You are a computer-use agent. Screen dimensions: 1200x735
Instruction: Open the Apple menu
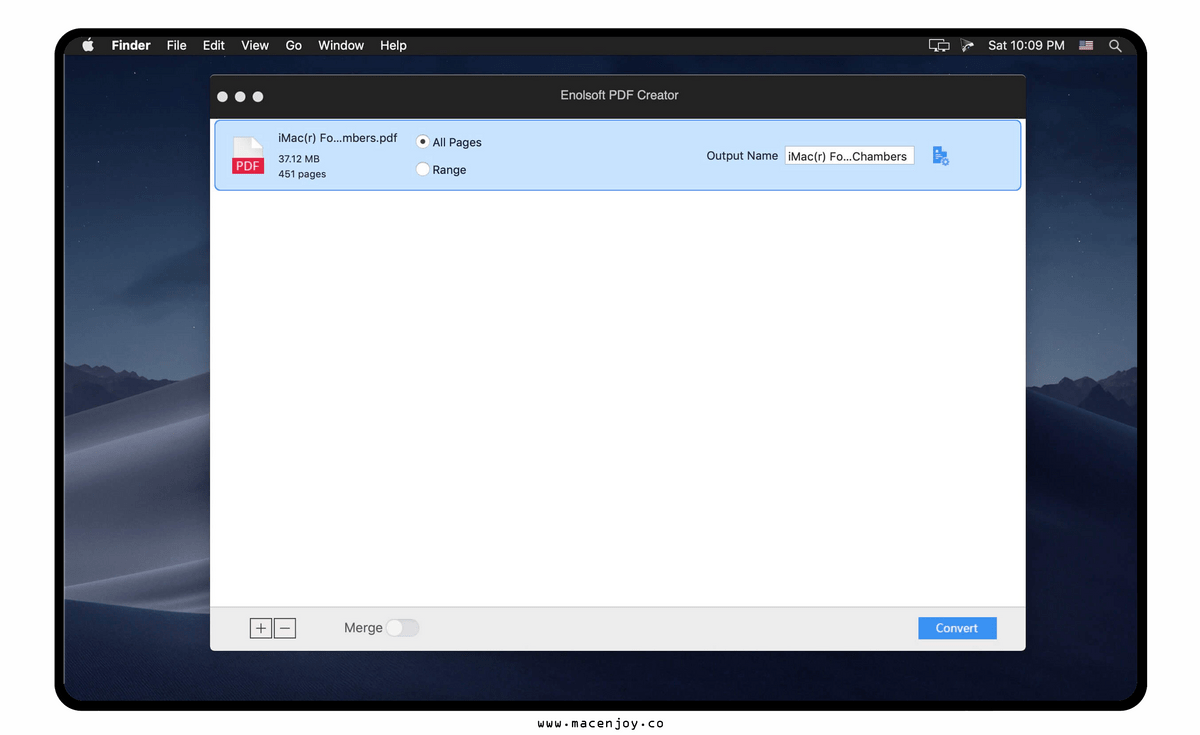point(88,45)
